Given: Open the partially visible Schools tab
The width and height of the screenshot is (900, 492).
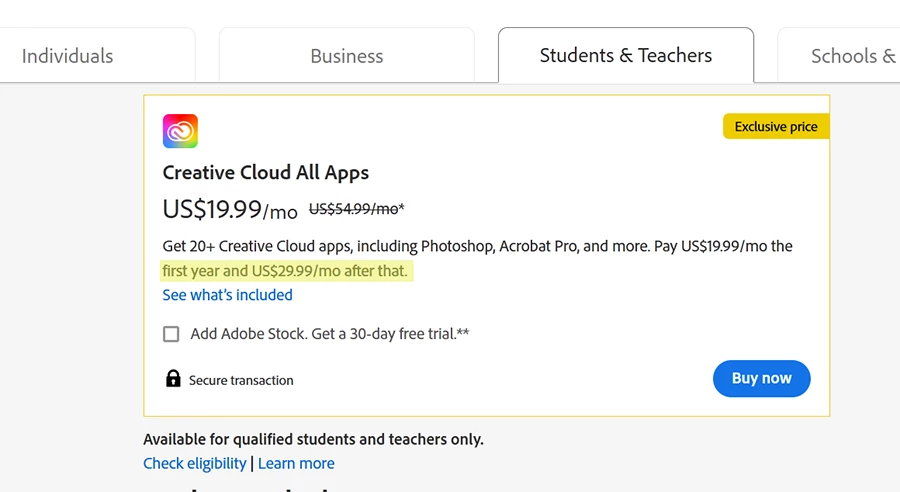Looking at the screenshot, I should click(852, 56).
